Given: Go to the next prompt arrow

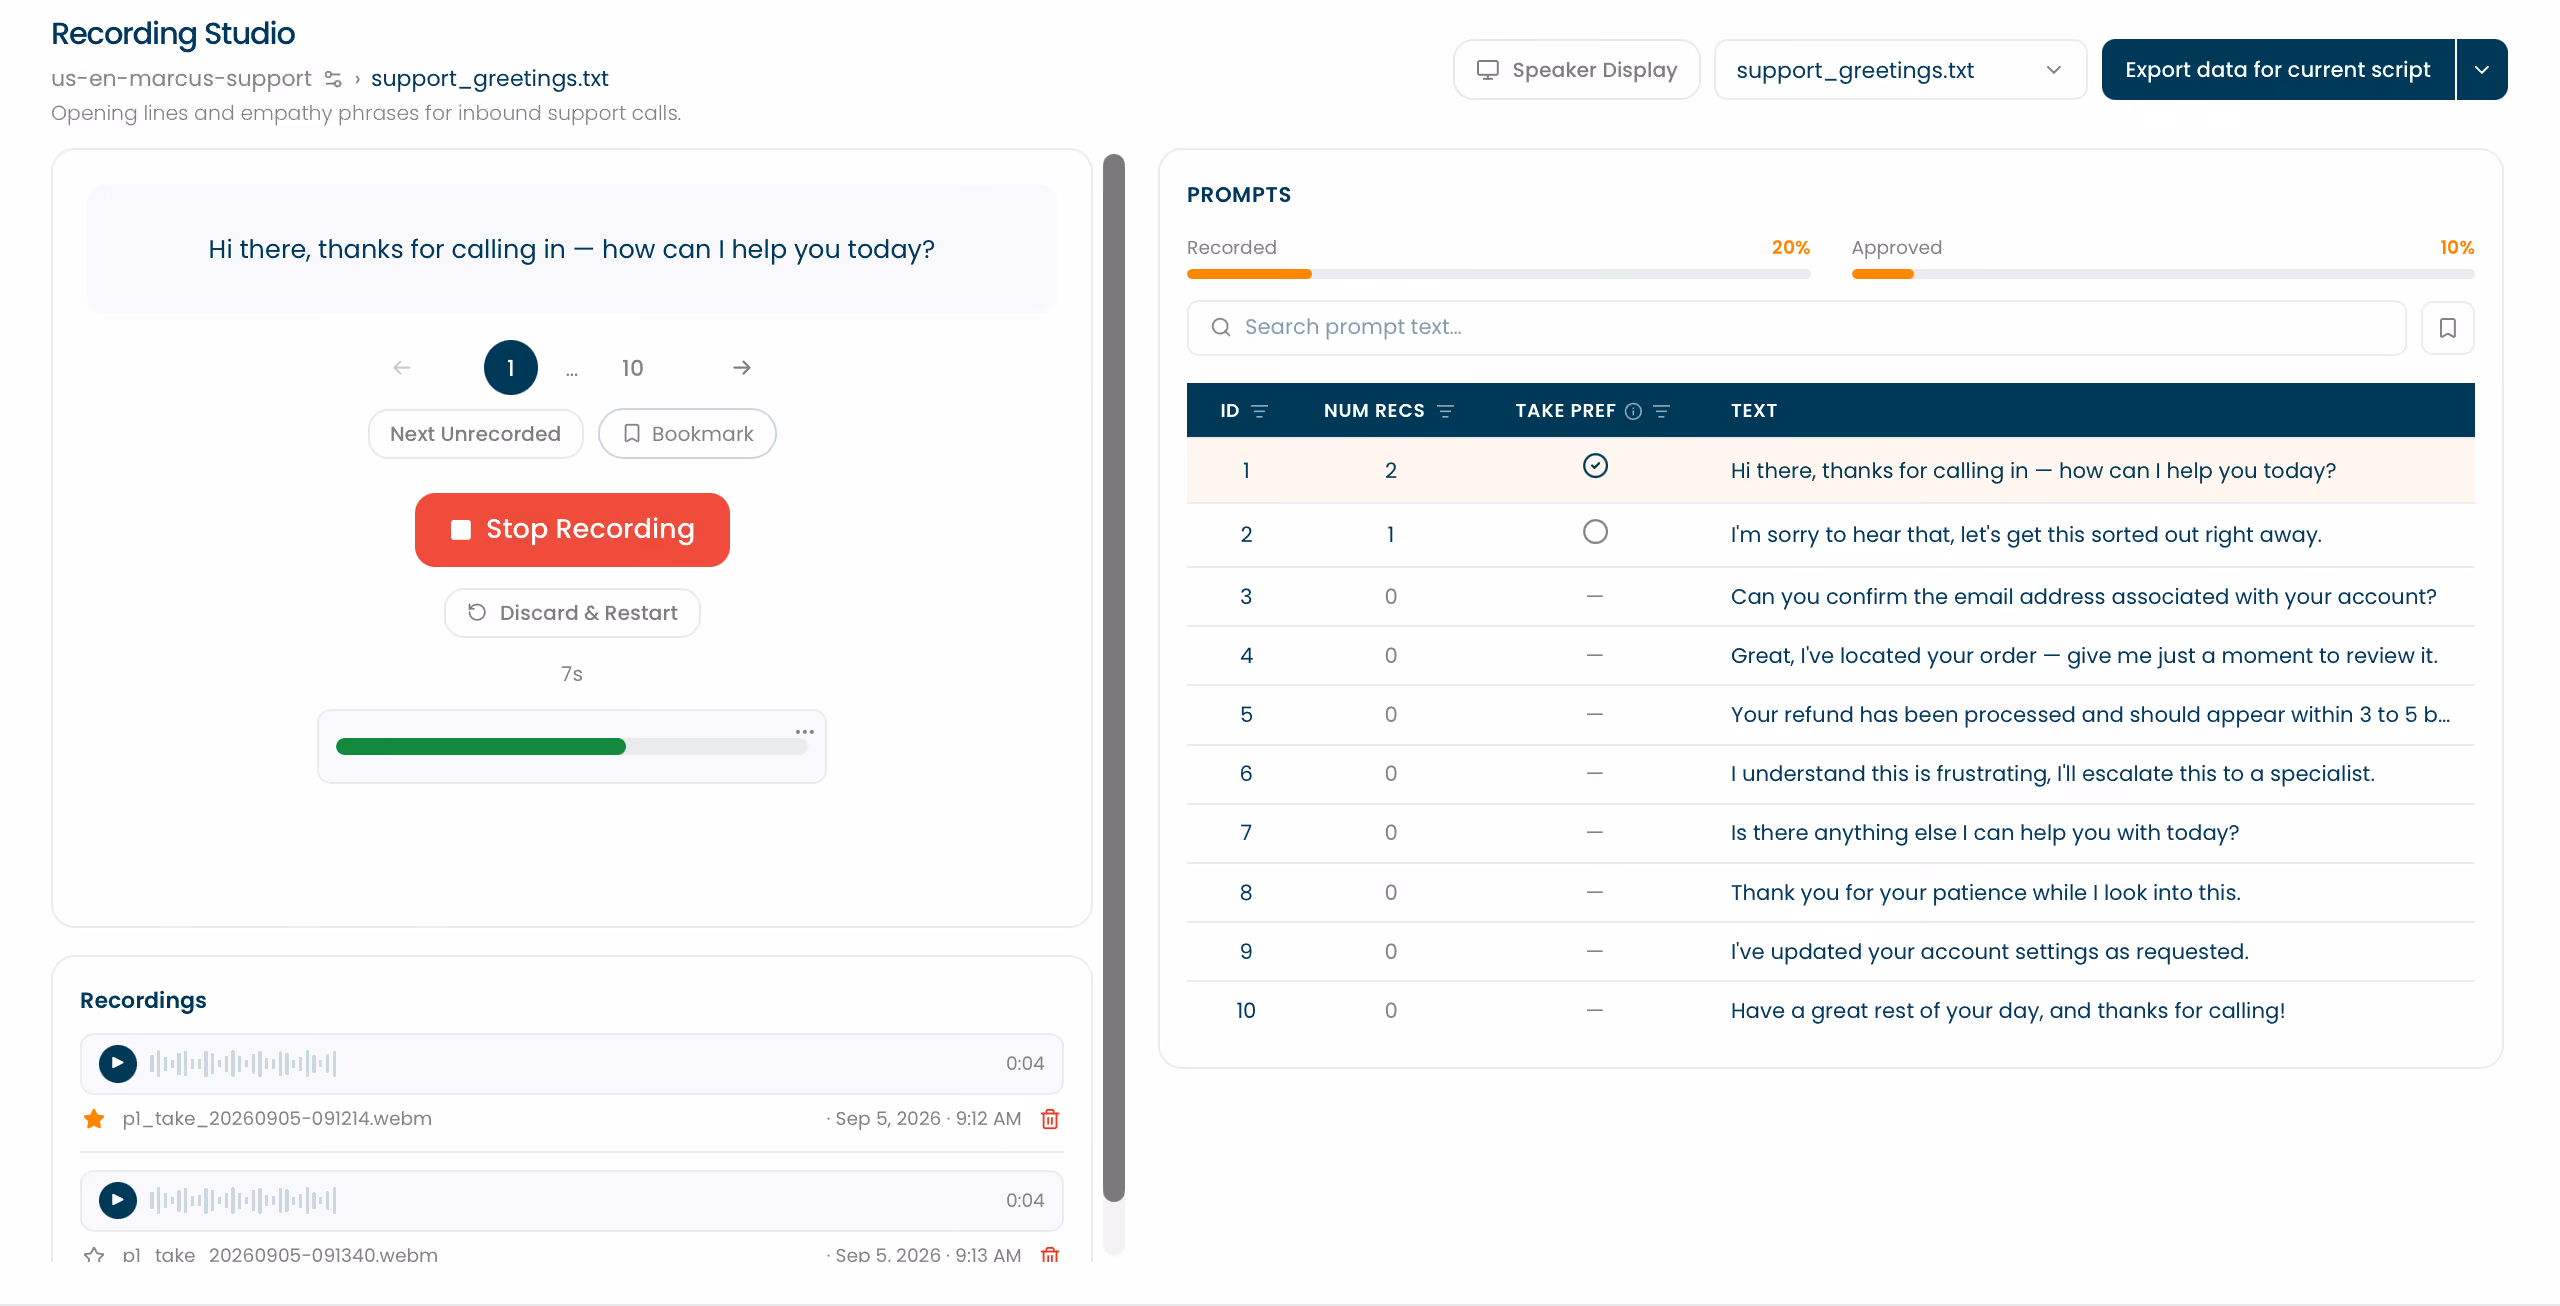Looking at the screenshot, I should [x=742, y=368].
